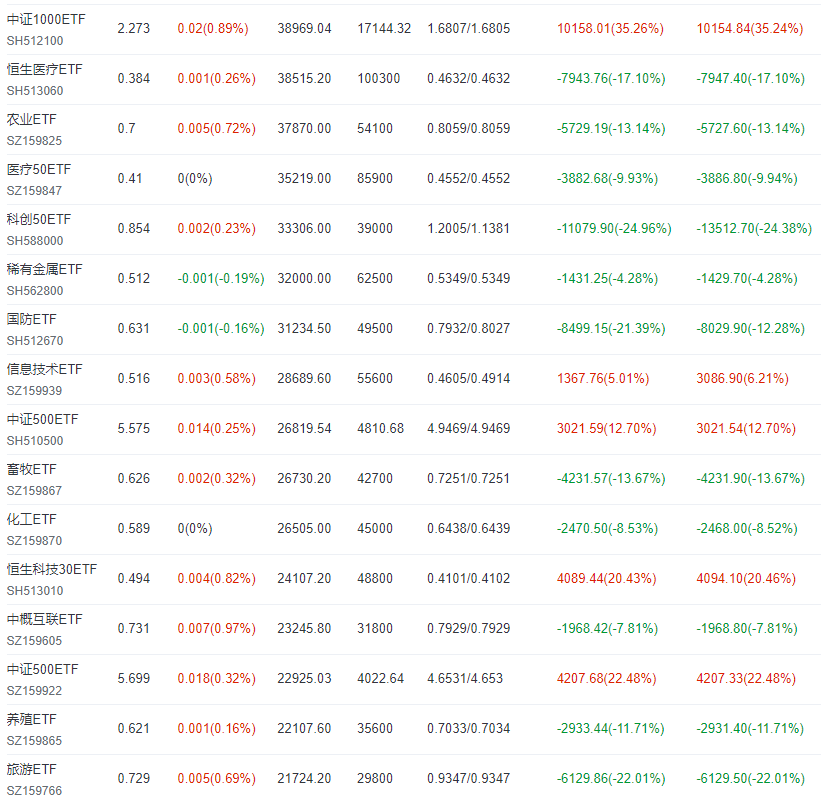The image size is (821, 803).
Task: Click profit 10158.01(35.26%)
Action: tap(610, 28)
